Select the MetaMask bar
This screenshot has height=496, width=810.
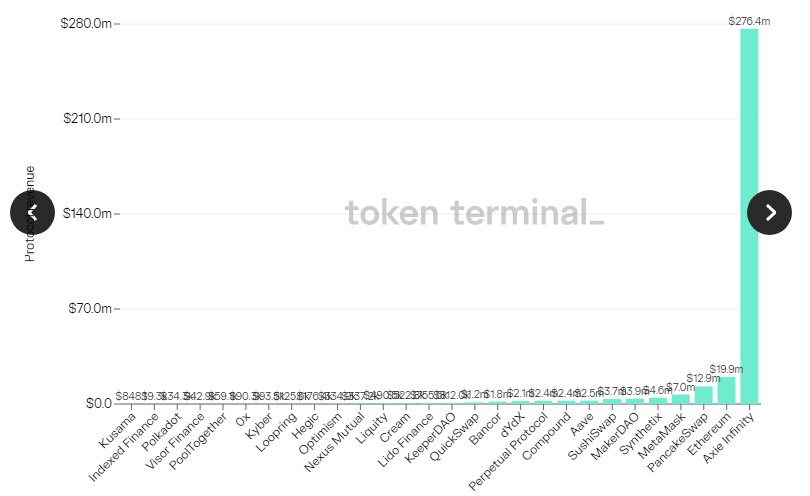pos(681,398)
